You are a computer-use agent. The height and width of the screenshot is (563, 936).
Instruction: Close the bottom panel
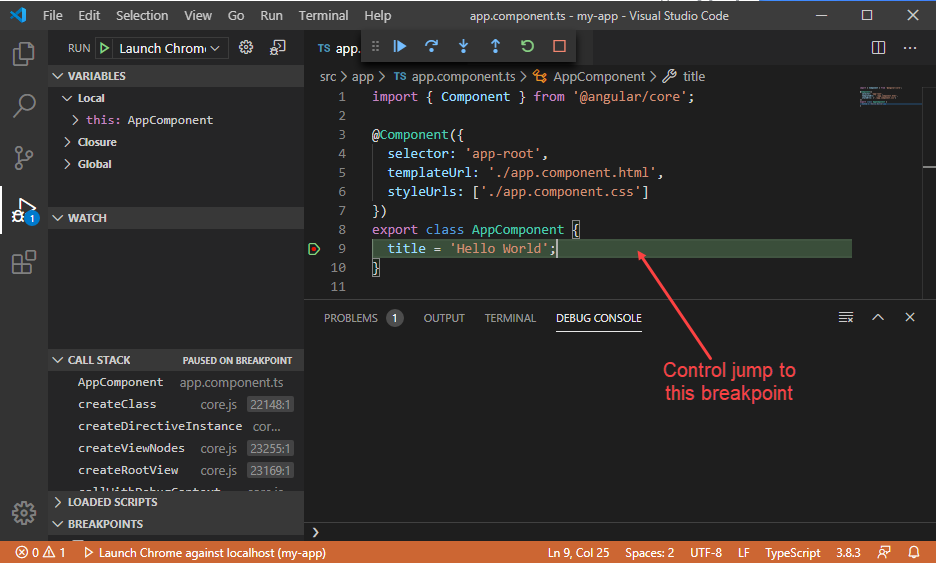point(910,317)
